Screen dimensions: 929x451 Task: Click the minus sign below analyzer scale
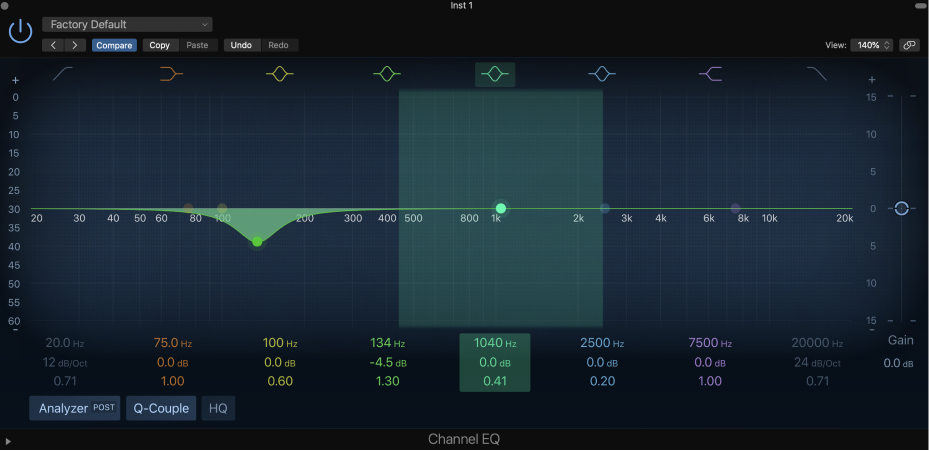(15, 330)
